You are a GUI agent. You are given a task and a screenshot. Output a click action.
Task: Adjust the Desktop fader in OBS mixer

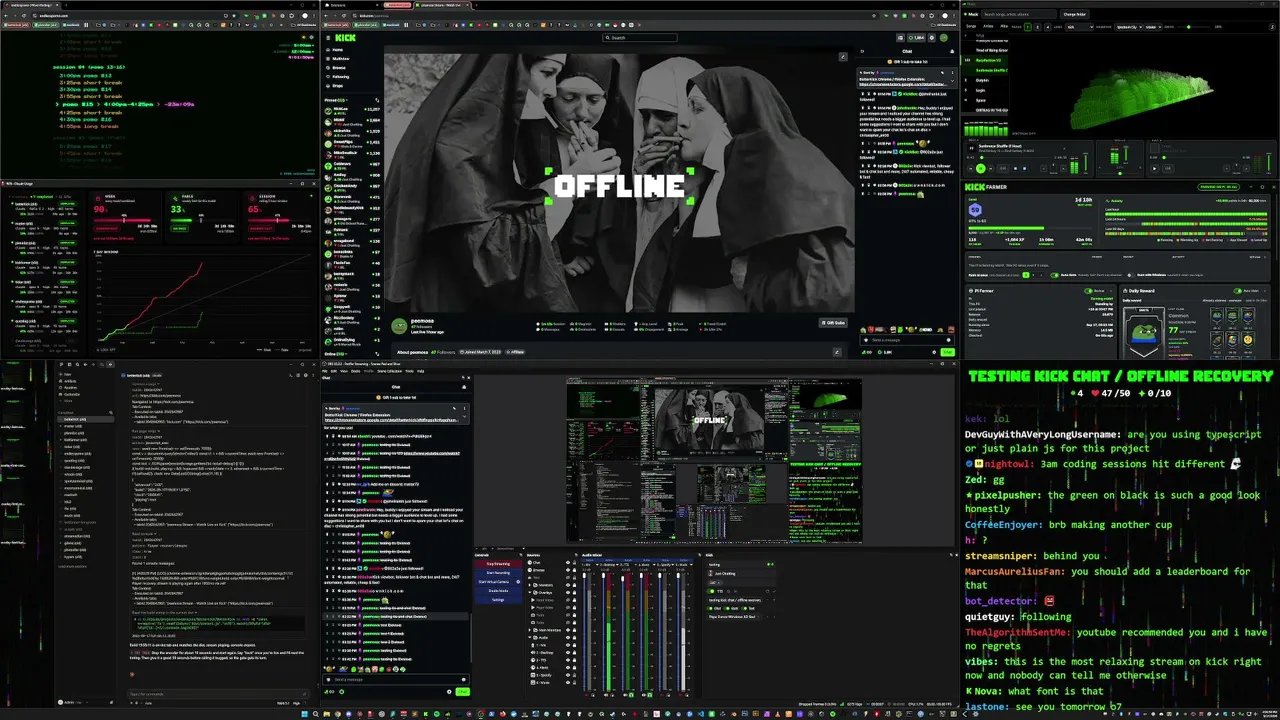pos(604,631)
